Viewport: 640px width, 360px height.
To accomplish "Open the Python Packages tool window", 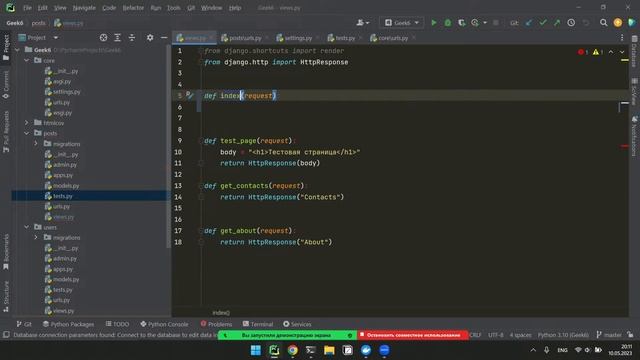I will click(x=68, y=324).
